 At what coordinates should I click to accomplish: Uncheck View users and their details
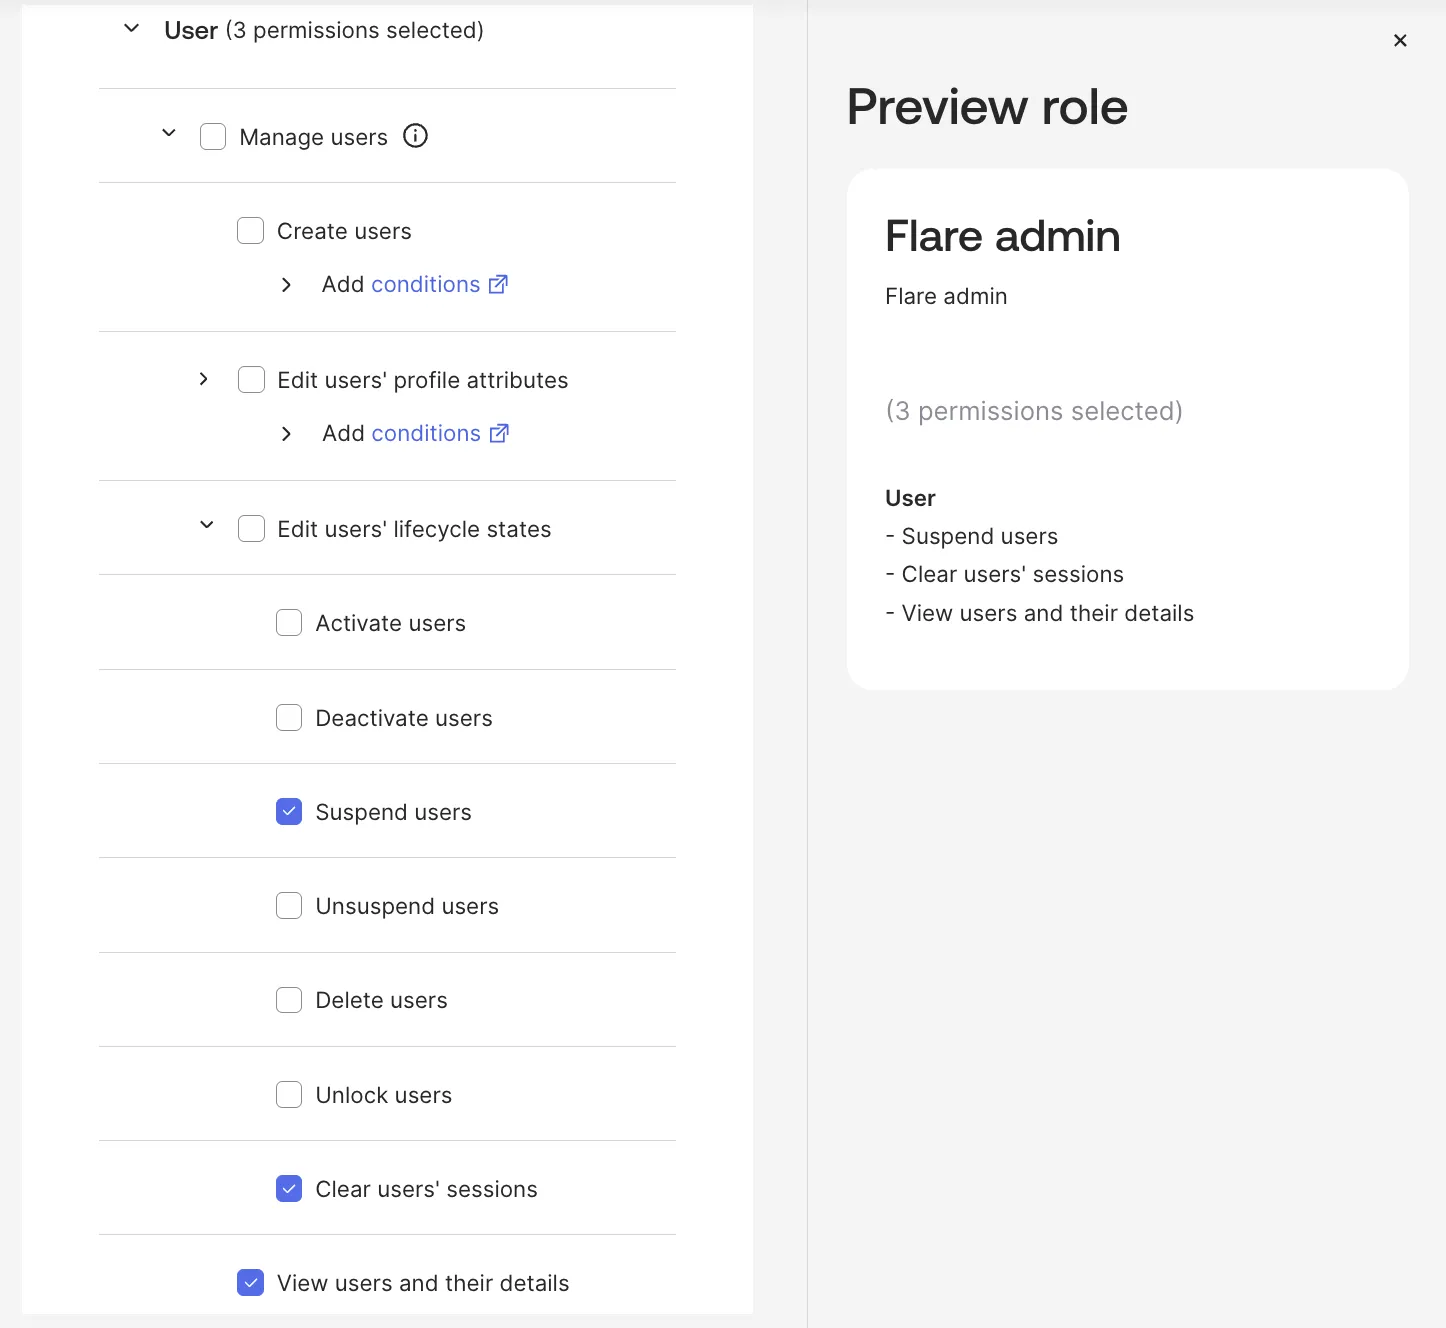(x=250, y=1282)
